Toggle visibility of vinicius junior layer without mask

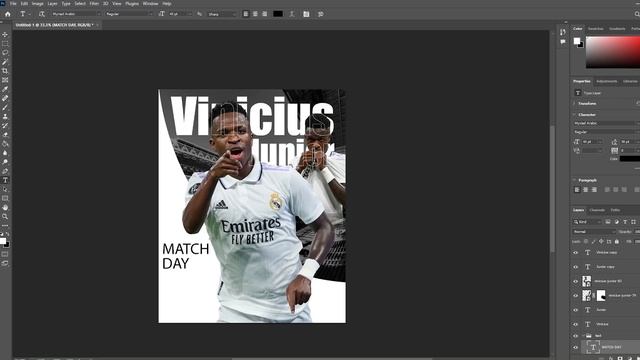pos(576,281)
